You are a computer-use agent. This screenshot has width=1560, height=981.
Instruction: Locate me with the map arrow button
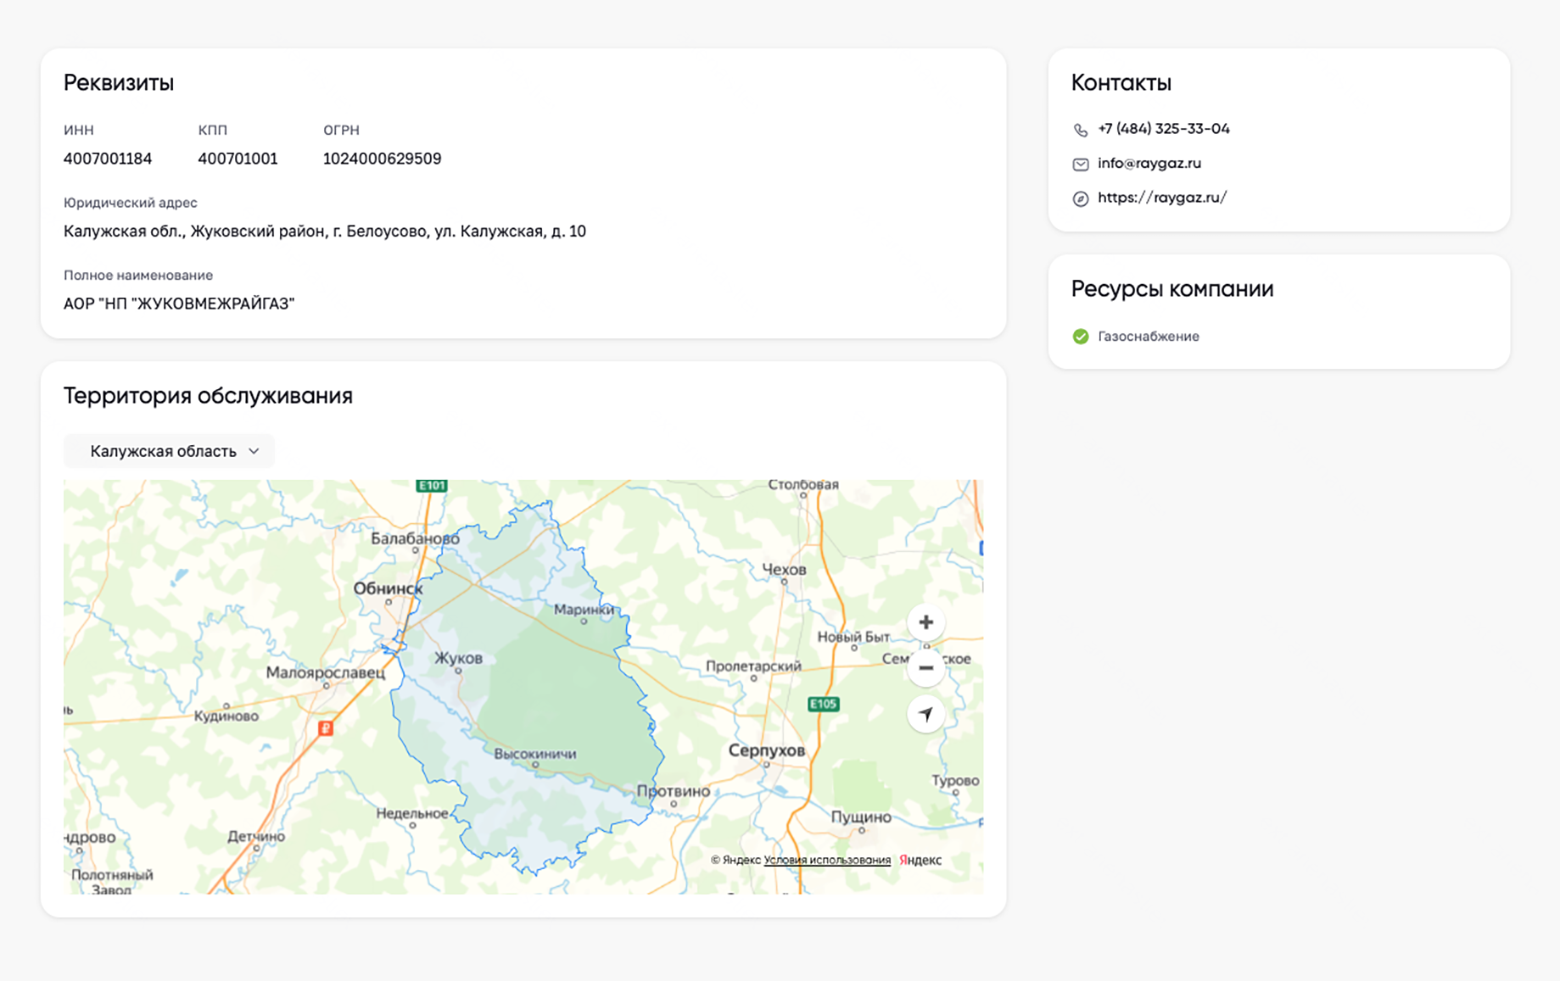926,714
